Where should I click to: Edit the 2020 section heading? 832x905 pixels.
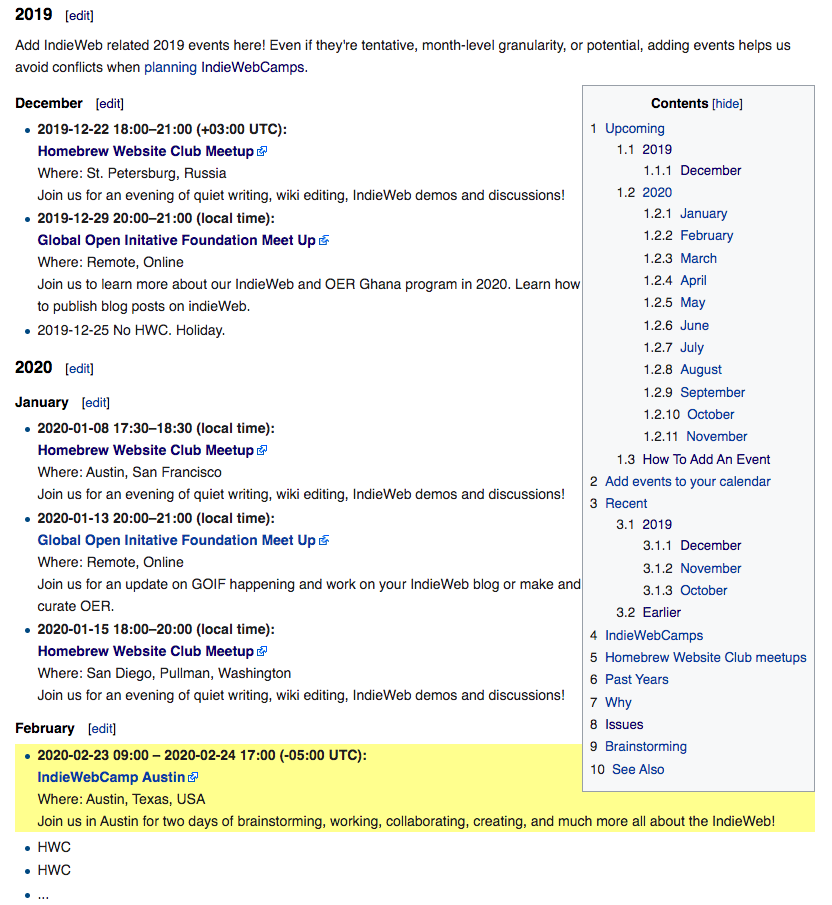79,369
